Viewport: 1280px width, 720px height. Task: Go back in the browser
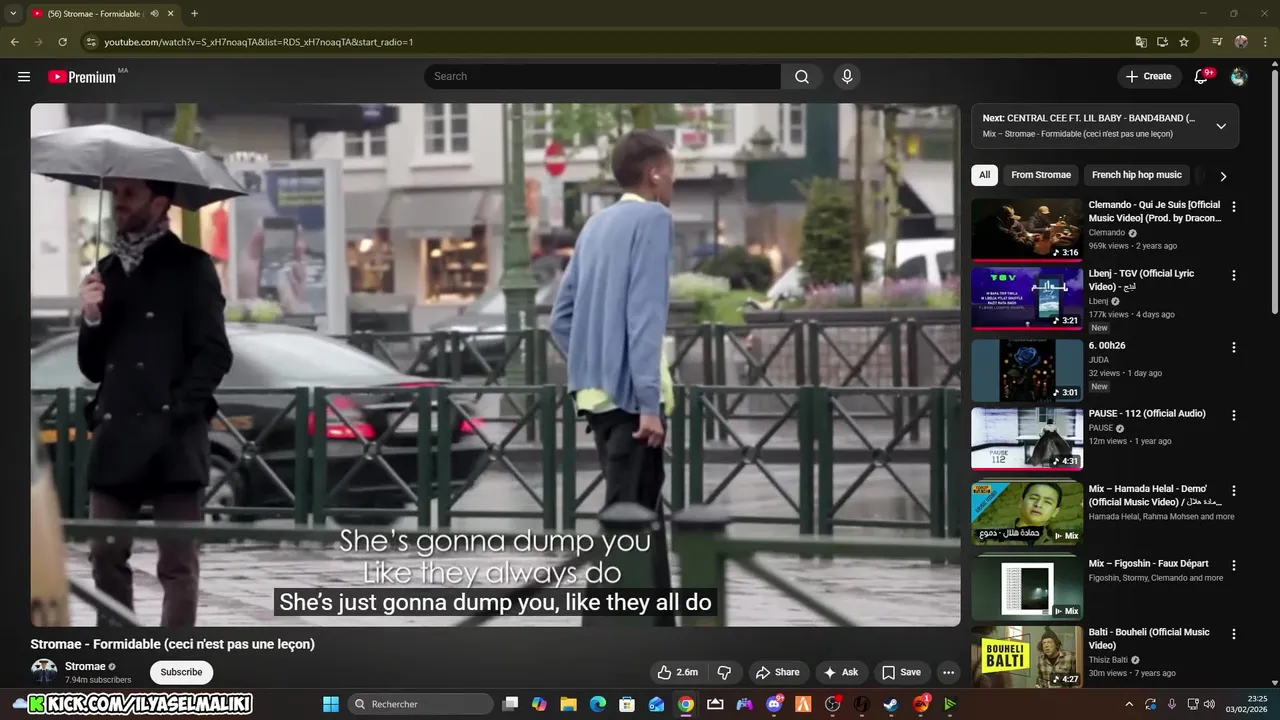click(14, 42)
